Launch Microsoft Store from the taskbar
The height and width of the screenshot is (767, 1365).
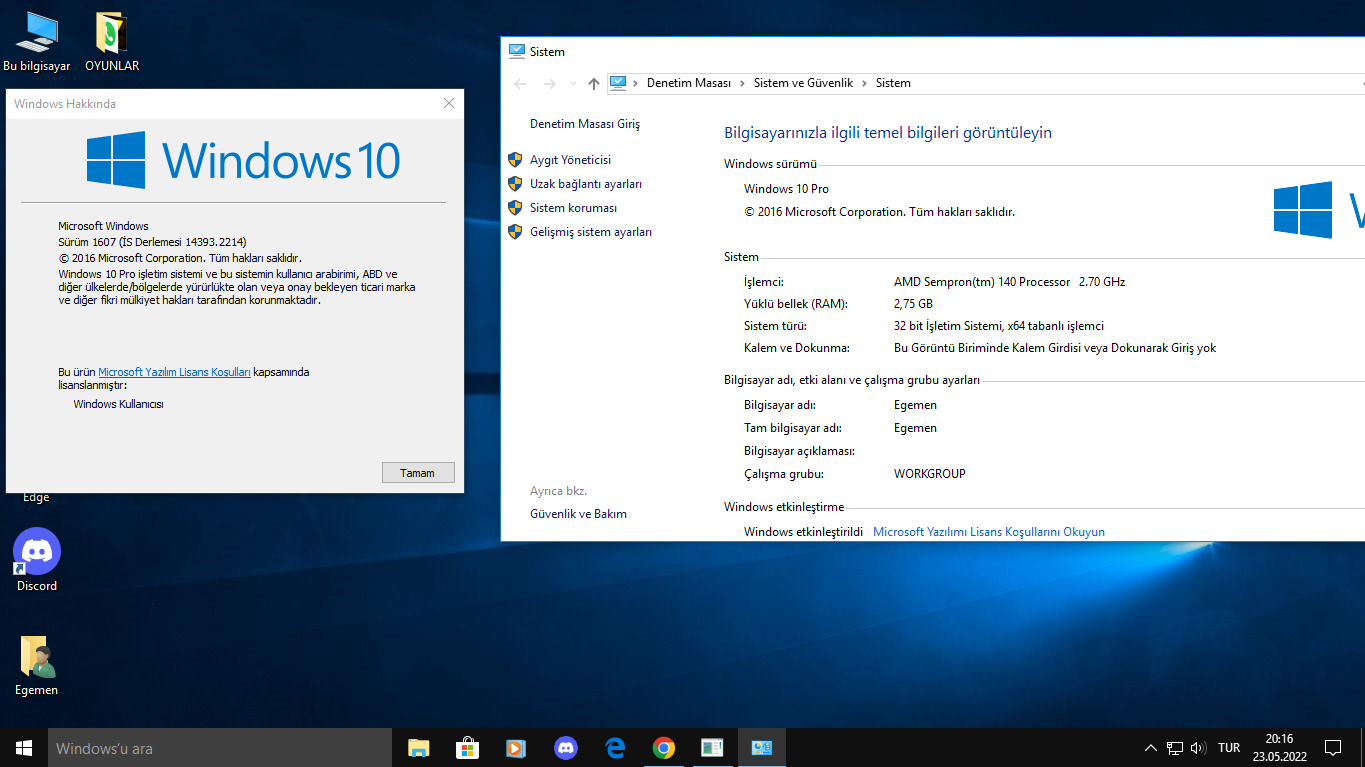click(467, 748)
